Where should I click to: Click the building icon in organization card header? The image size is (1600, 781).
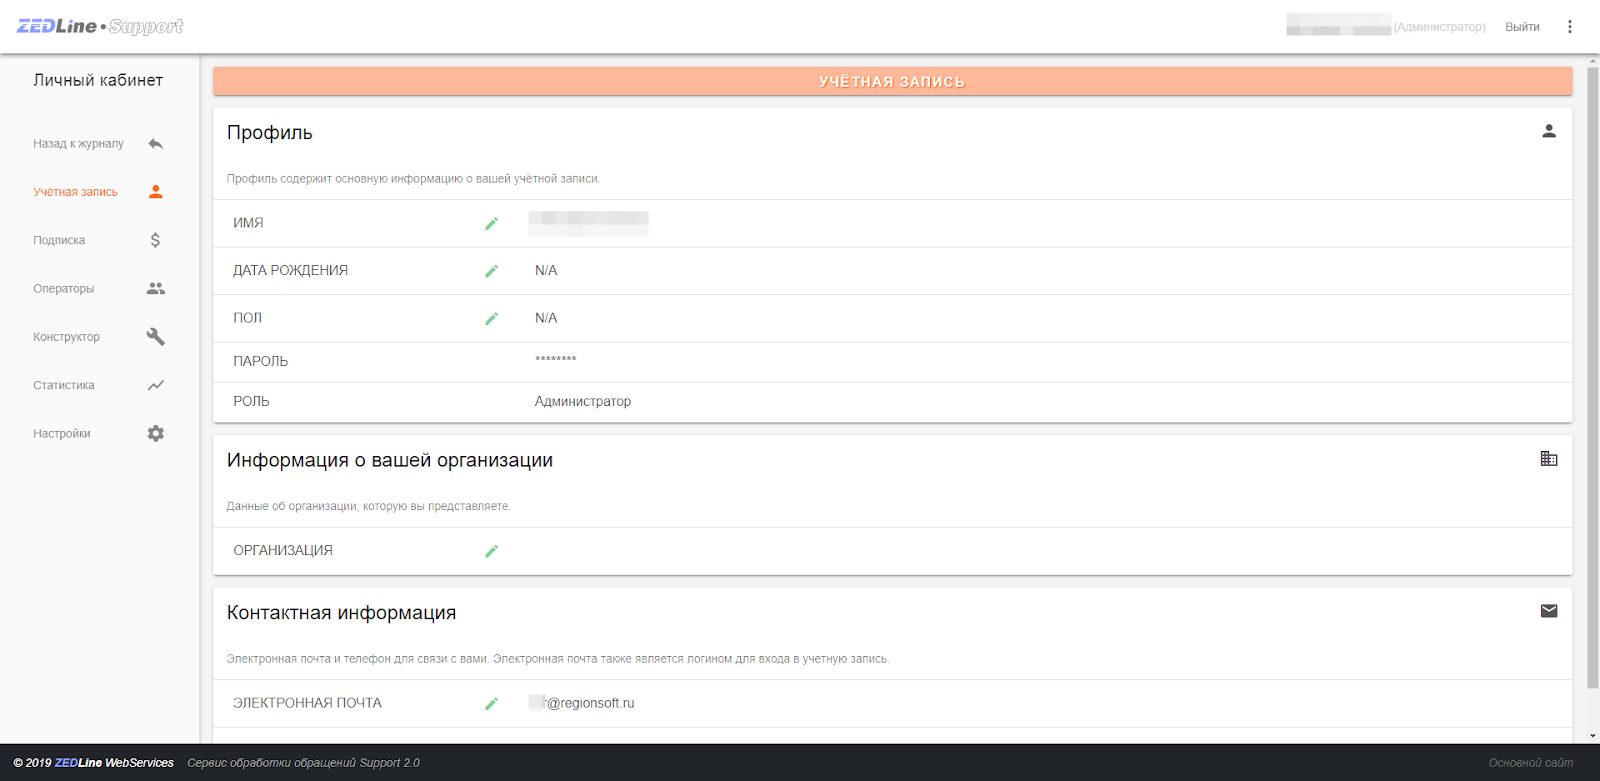1549,459
